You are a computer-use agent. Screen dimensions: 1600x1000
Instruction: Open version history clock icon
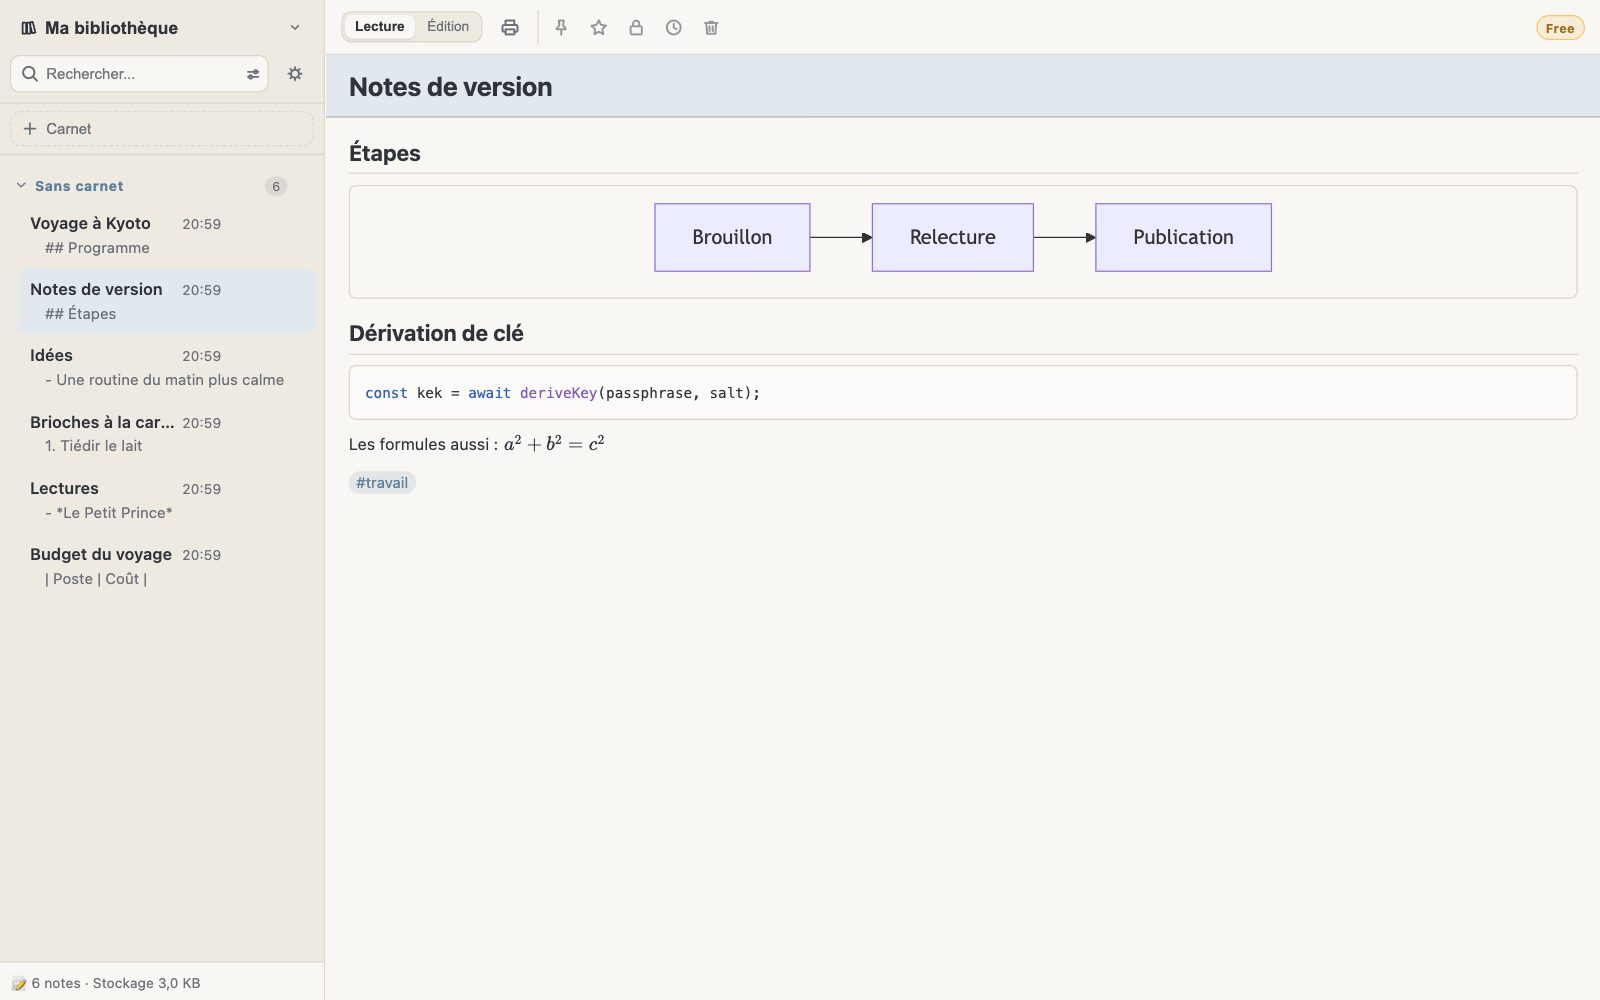pyautogui.click(x=674, y=27)
